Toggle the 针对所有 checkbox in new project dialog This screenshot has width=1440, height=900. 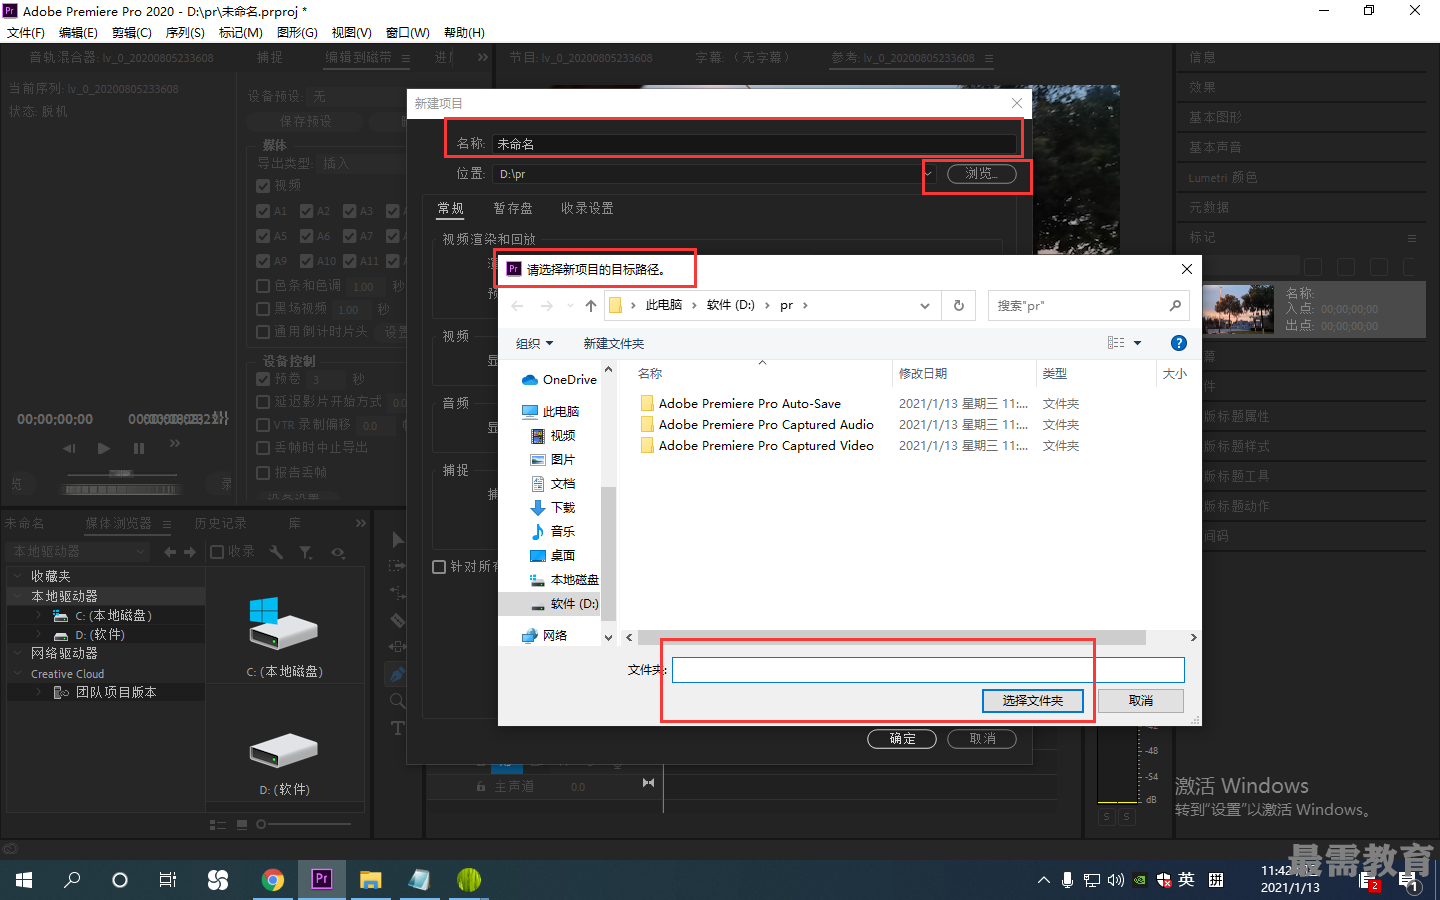point(439,567)
